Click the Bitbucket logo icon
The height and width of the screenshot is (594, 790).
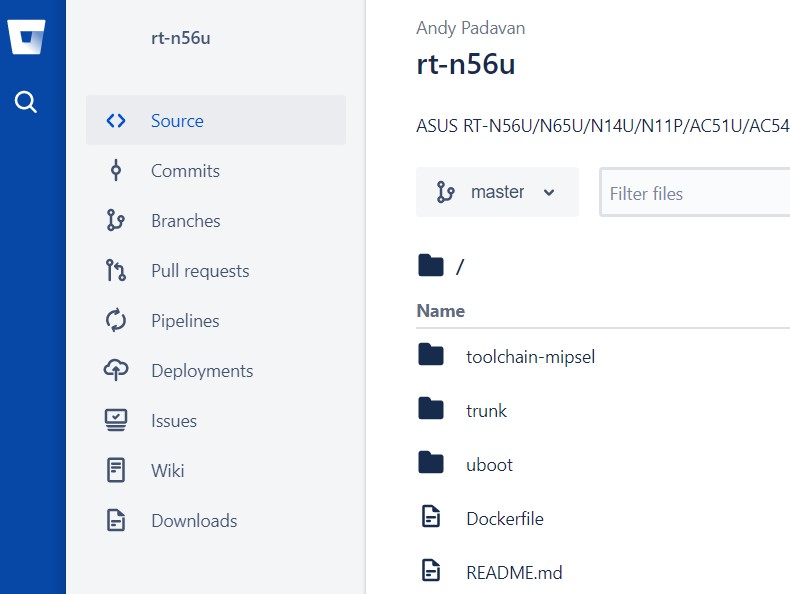[26, 37]
